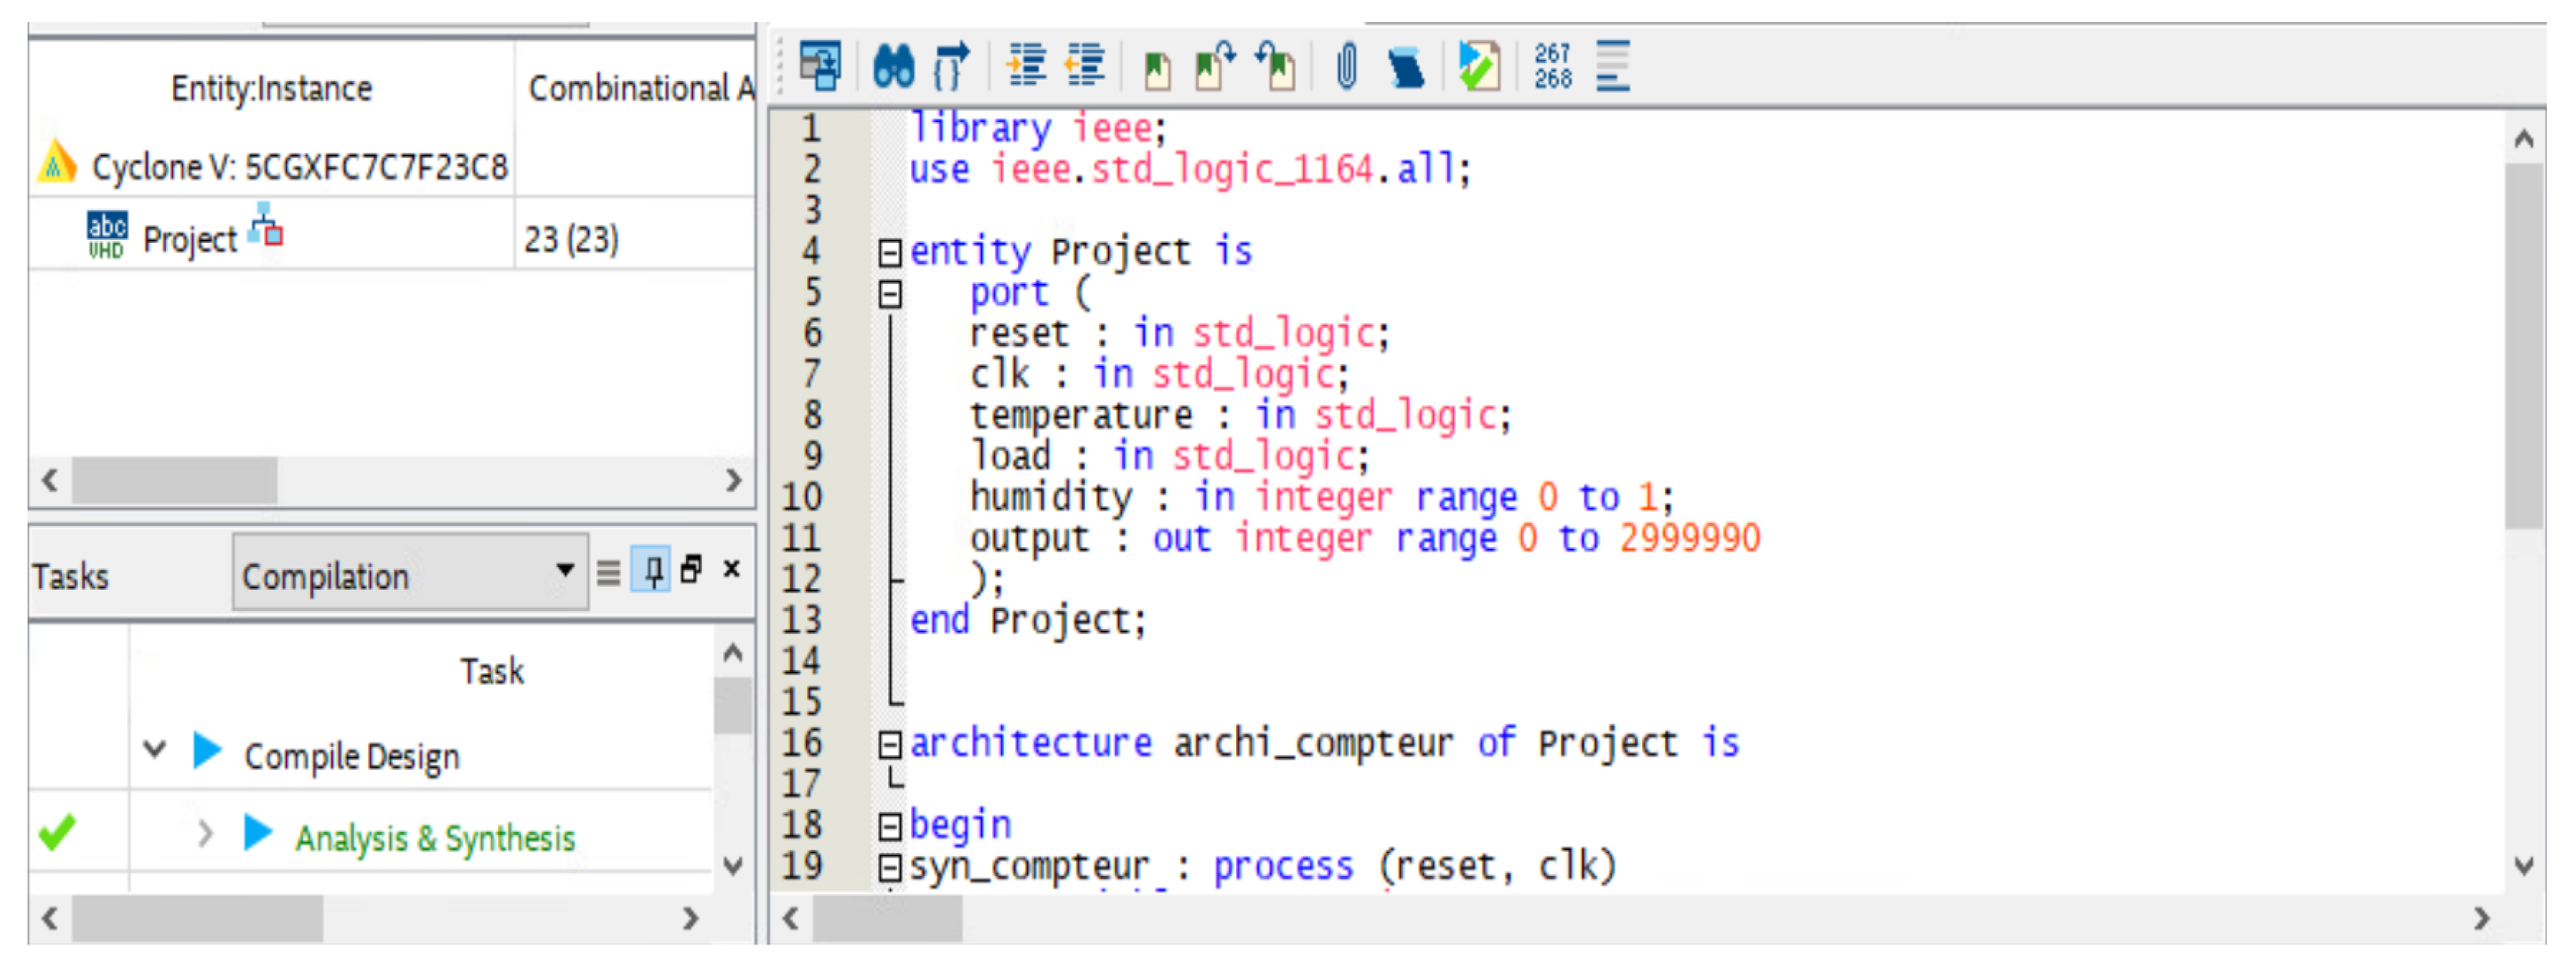Jump to the next bookmark icon
The width and height of the screenshot is (2576, 972).
[x=1214, y=67]
